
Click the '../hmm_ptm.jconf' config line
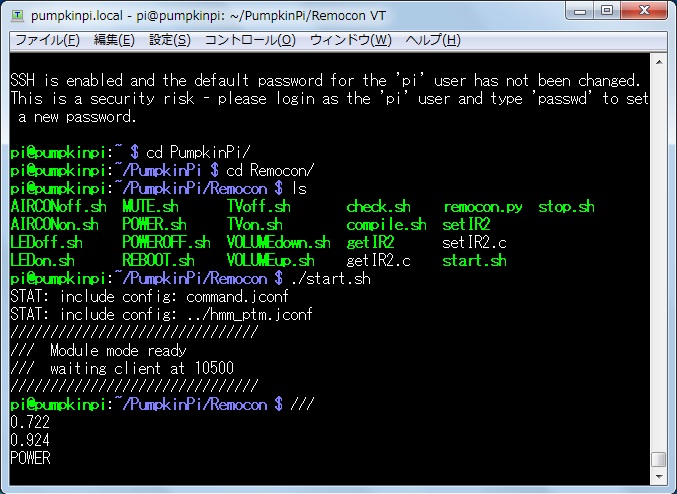[249, 315]
